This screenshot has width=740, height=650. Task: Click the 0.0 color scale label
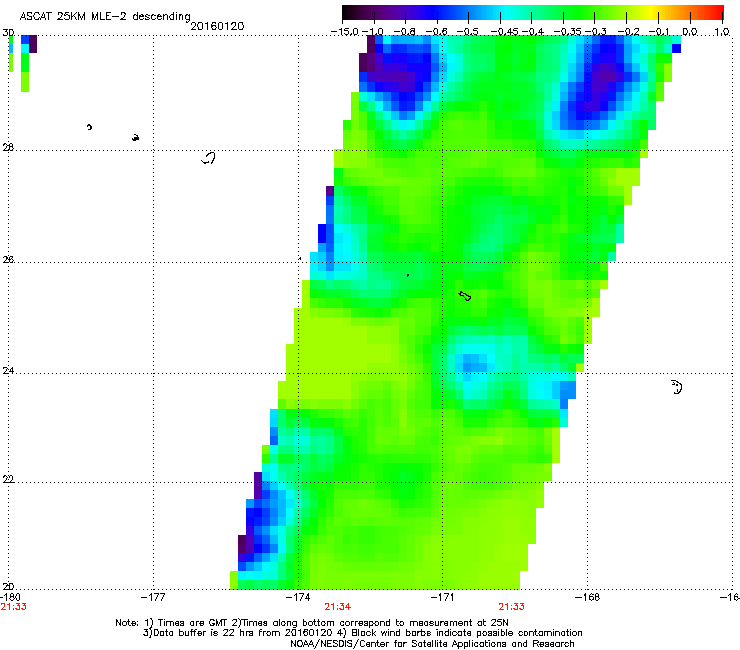(690, 32)
